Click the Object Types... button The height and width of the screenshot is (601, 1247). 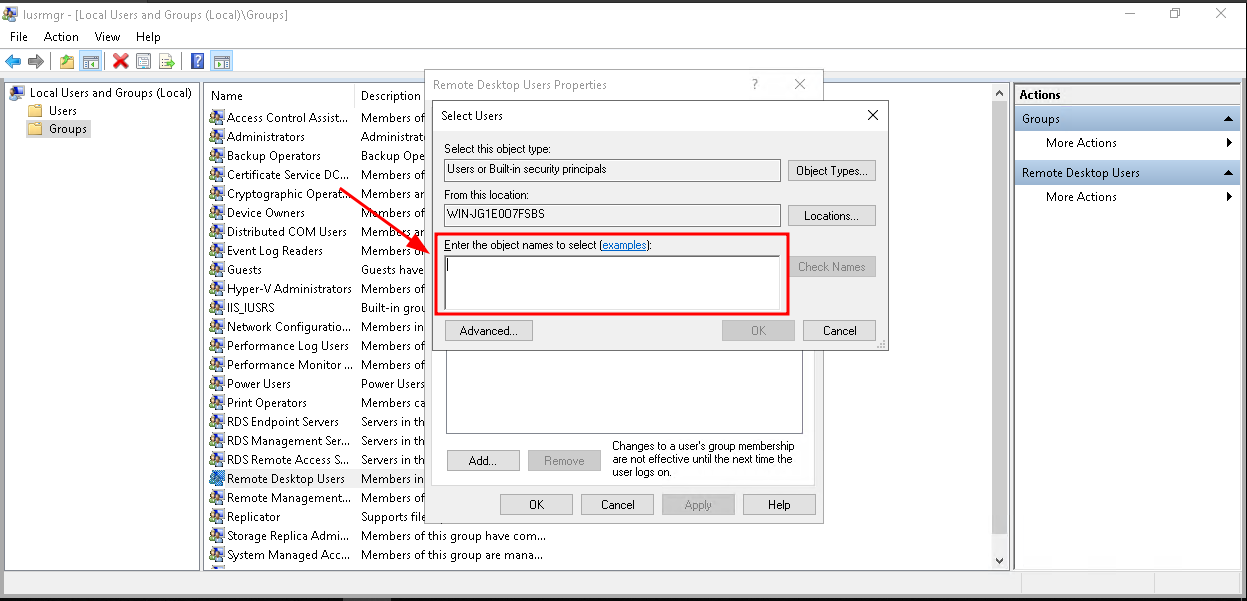point(831,171)
